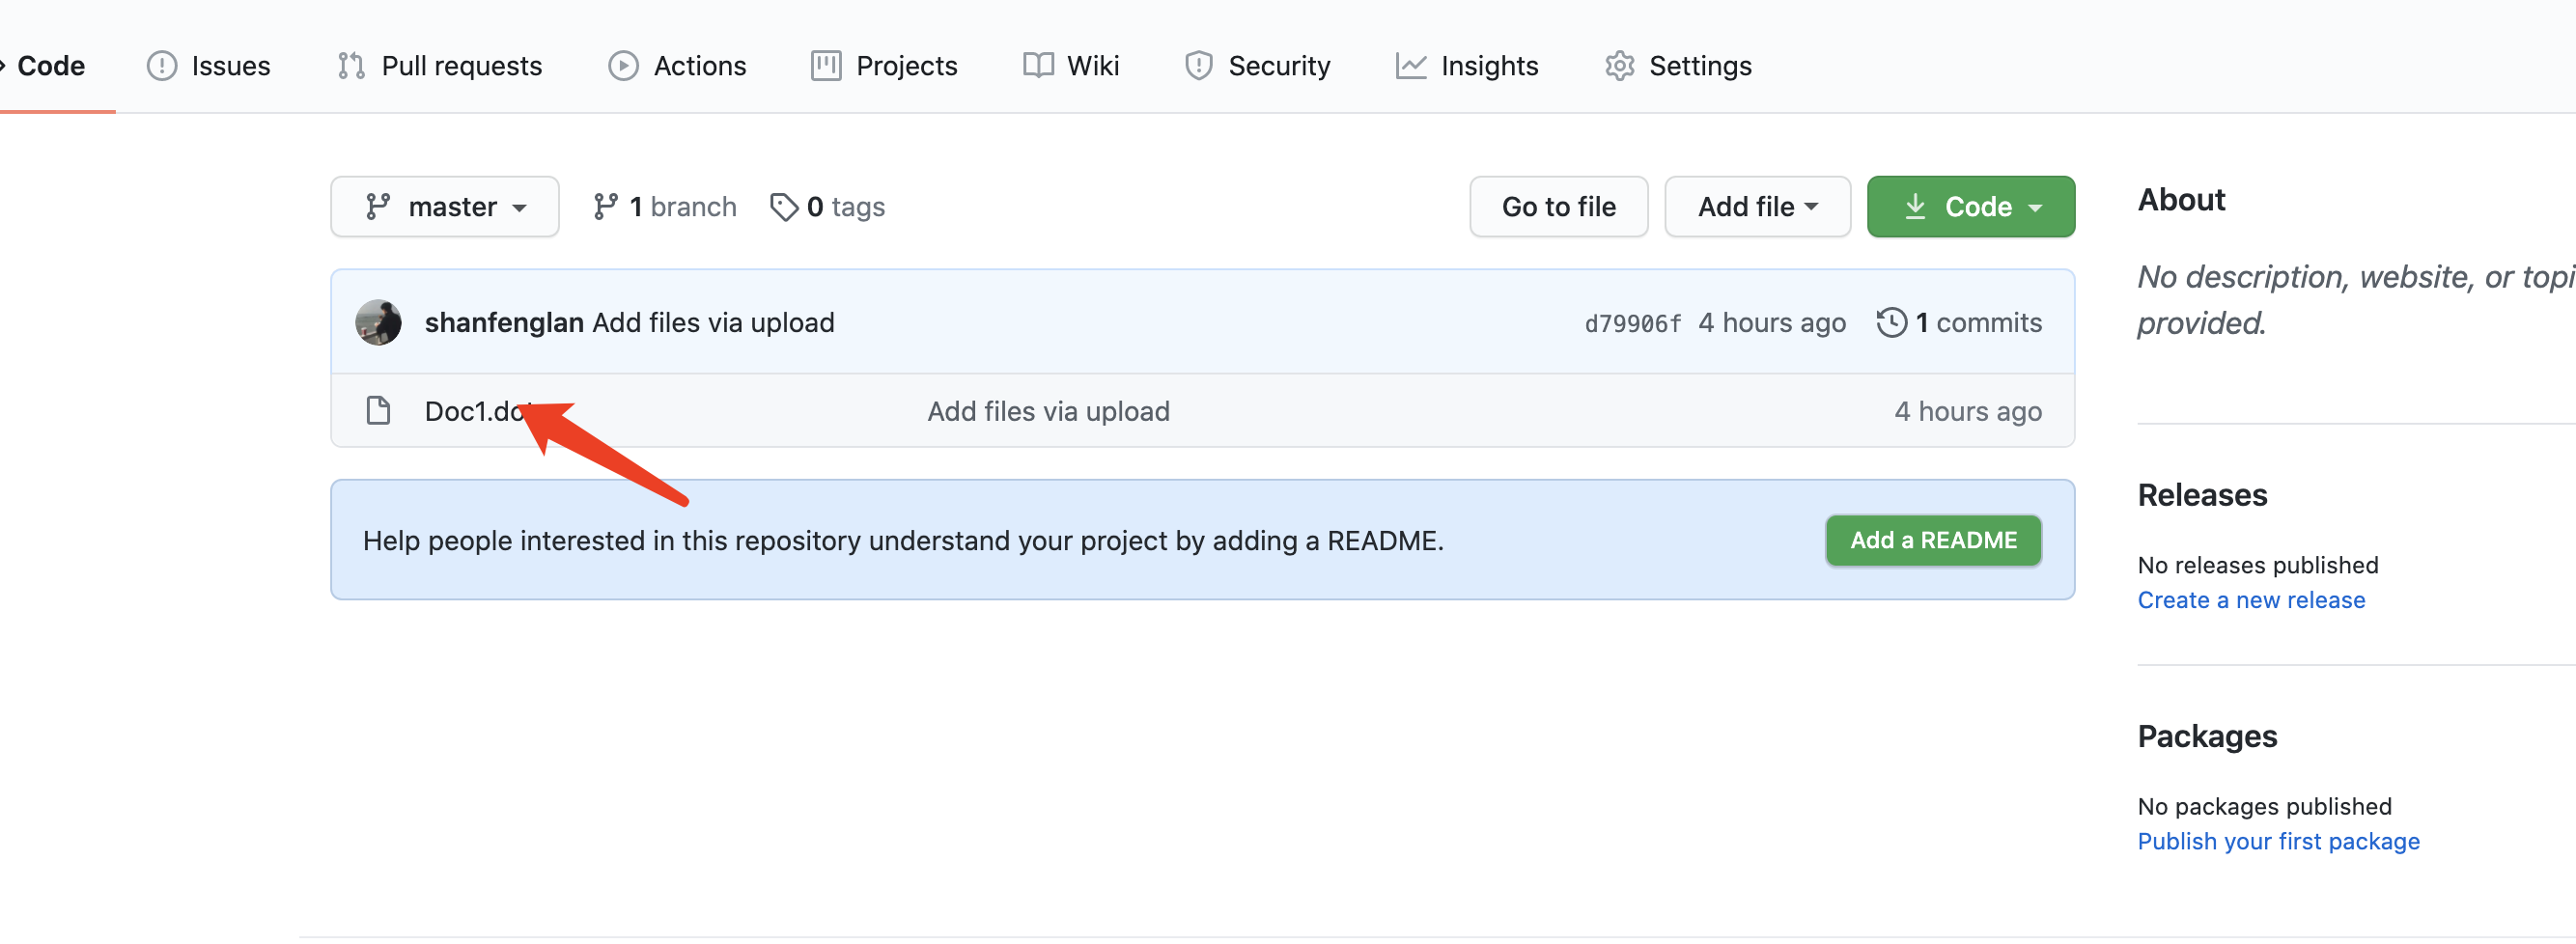Go to the Wiki tab

point(1071,66)
